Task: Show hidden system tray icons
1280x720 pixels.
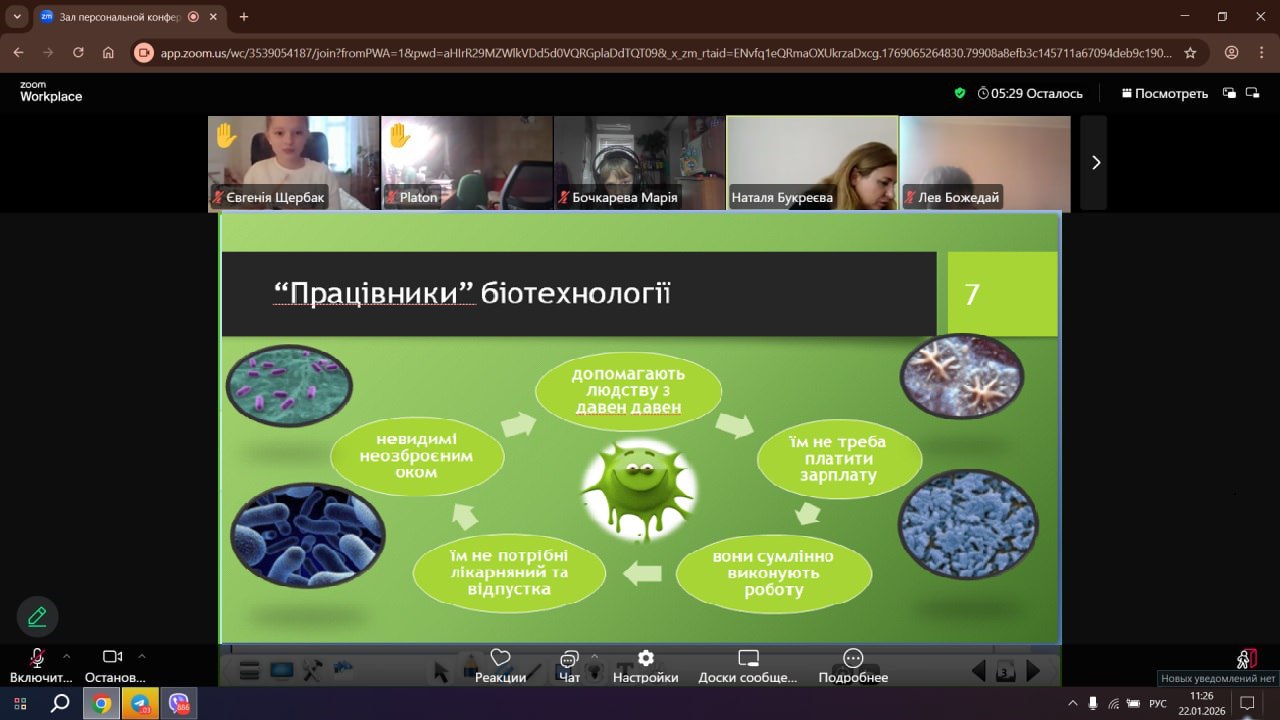Action: (x=1072, y=704)
